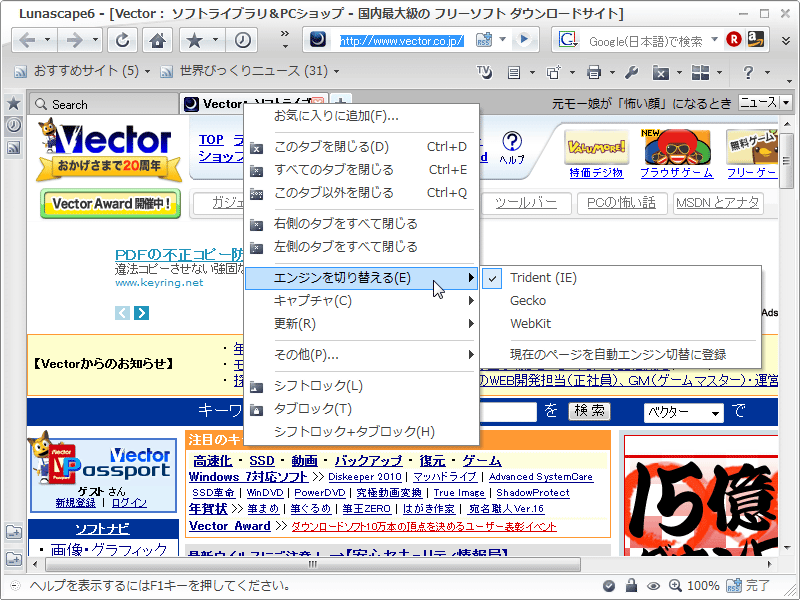This screenshot has height=600, width=800.
Task: Open the history clock sidebar icon
Action: pyautogui.click(x=14, y=125)
